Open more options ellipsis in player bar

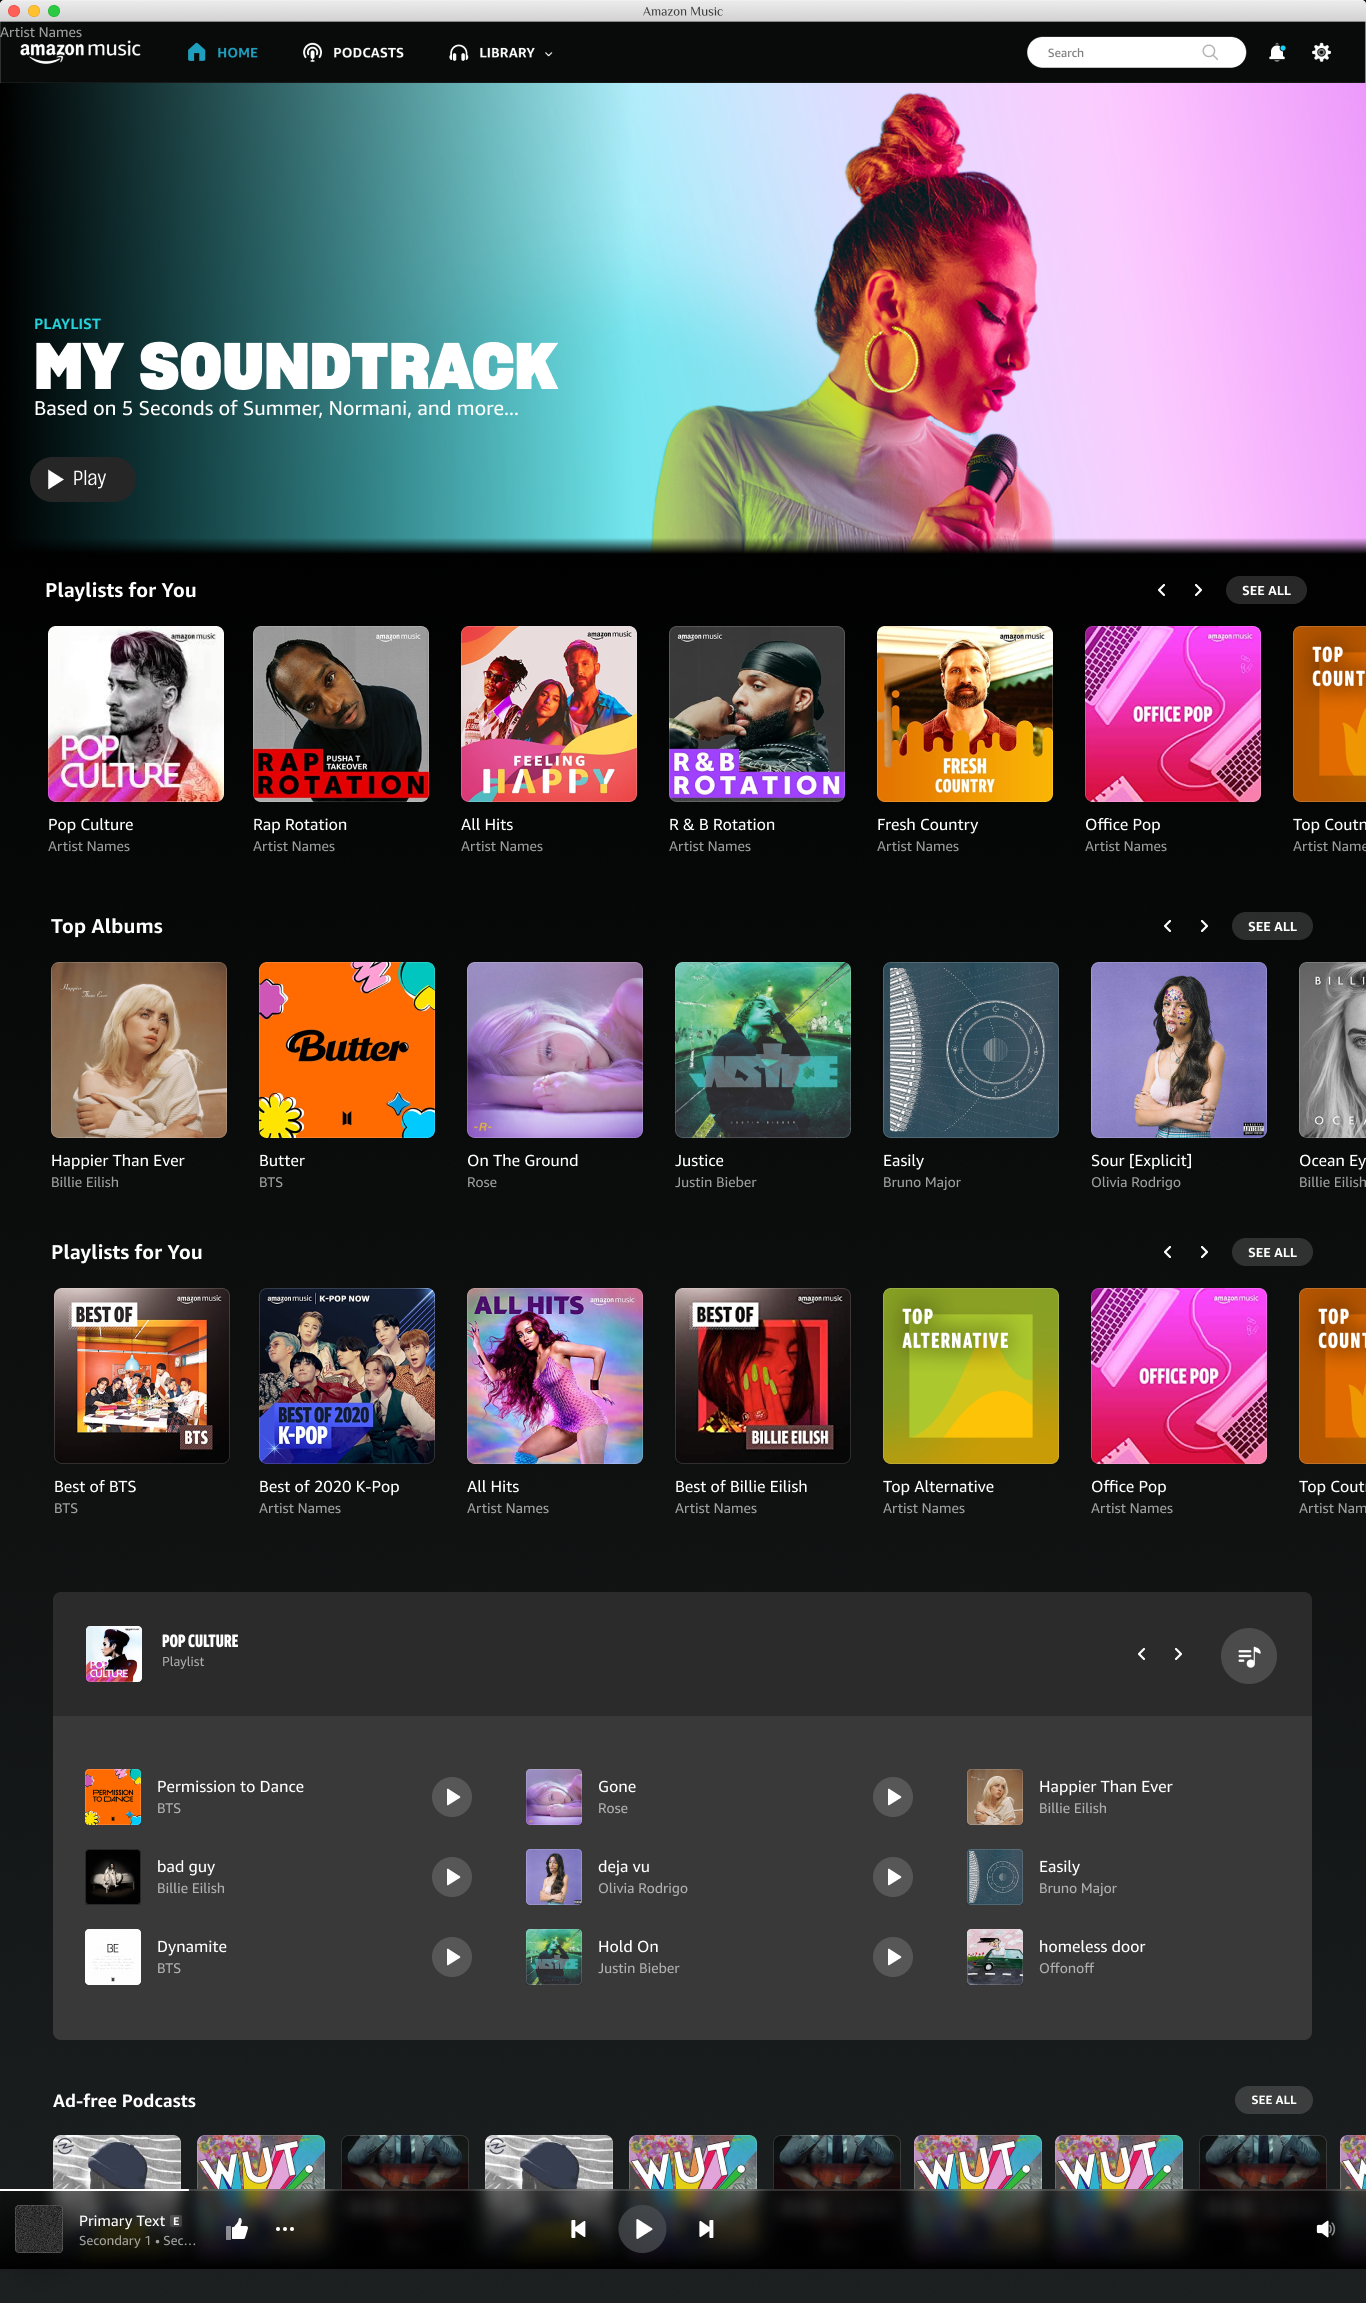coord(285,2229)
